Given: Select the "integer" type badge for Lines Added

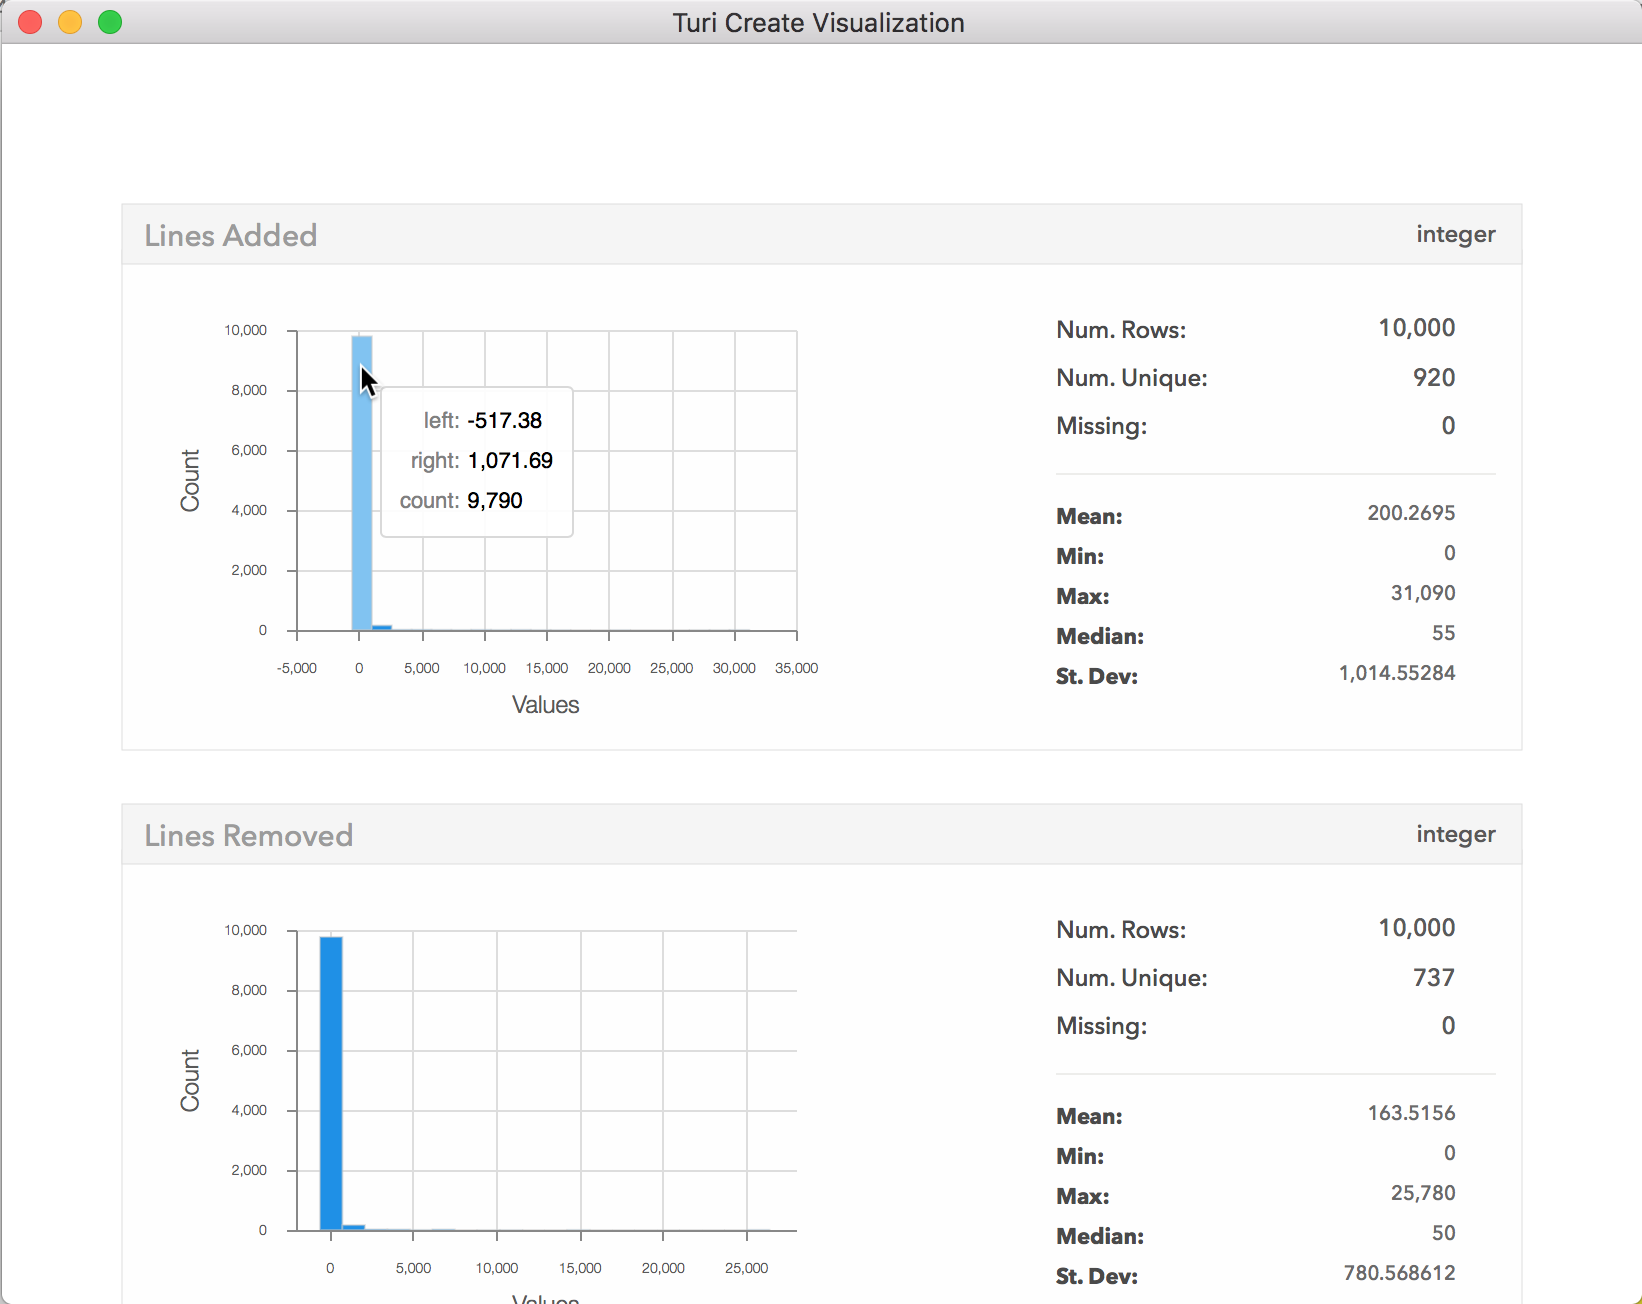Looking at the screenshot, I should coord(1455,234).
